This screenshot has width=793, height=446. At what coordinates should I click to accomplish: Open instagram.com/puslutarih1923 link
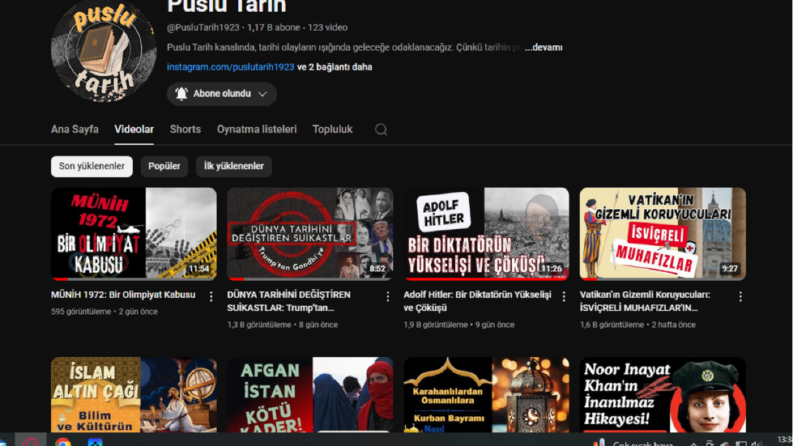click(x=230, y=67)
